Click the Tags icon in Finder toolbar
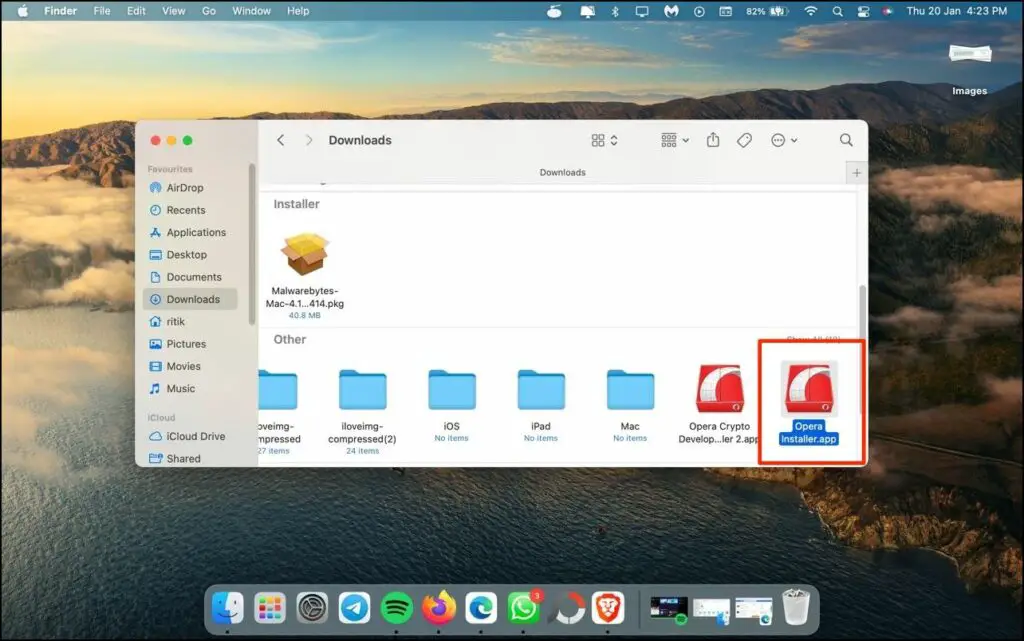The height and width of the screenshot is (641, 1024). point(744,140)
